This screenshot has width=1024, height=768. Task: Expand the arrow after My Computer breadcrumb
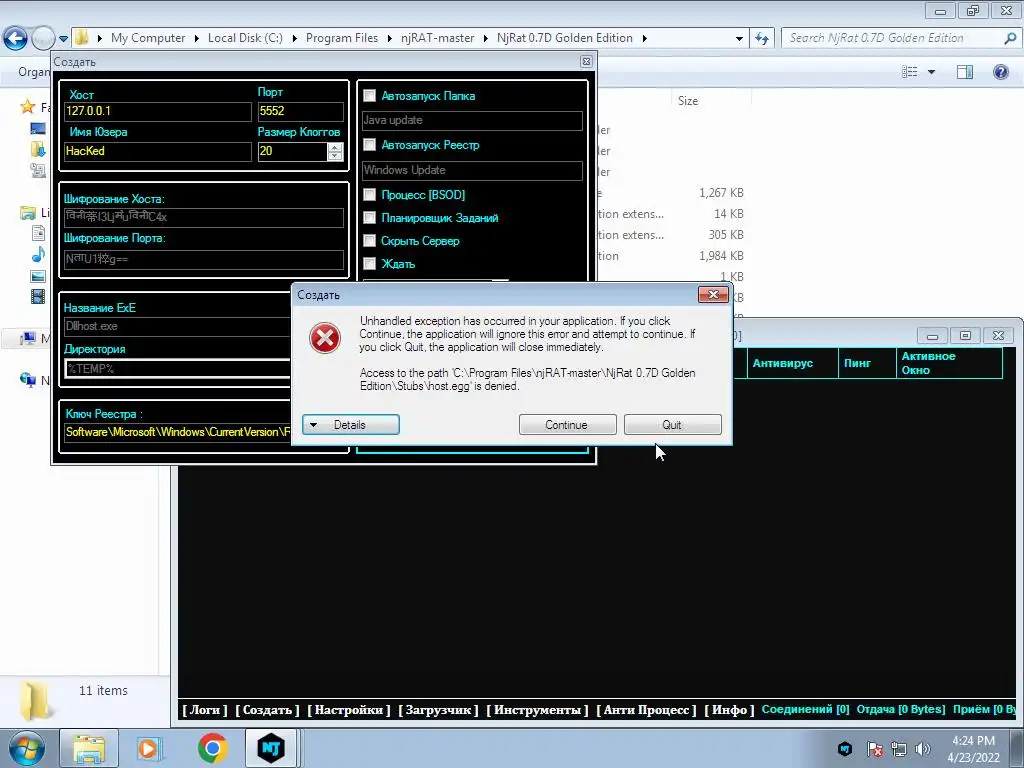[x=197, y=39]
